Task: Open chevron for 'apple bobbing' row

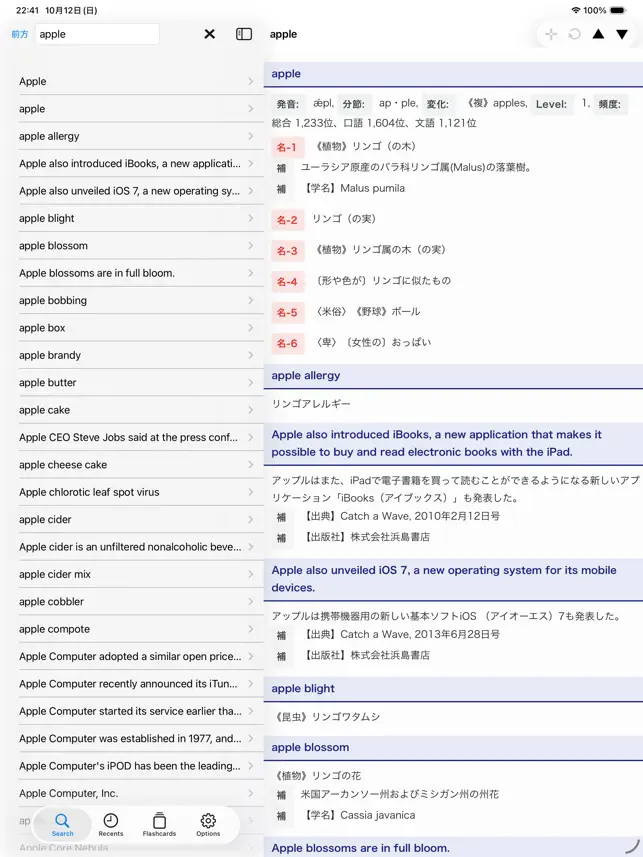Action: coord(250,300)
